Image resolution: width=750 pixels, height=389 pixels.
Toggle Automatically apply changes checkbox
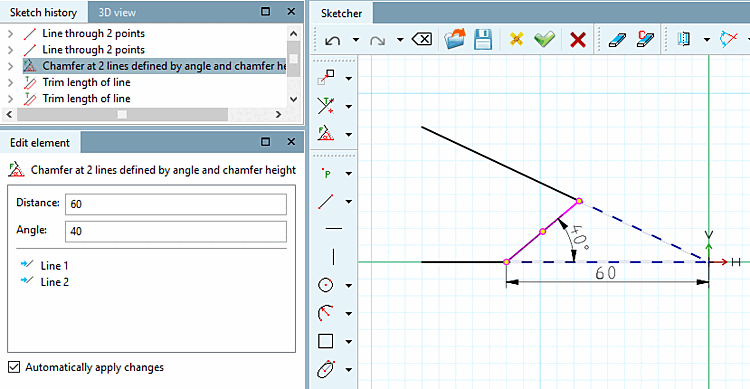pos(14,367)
